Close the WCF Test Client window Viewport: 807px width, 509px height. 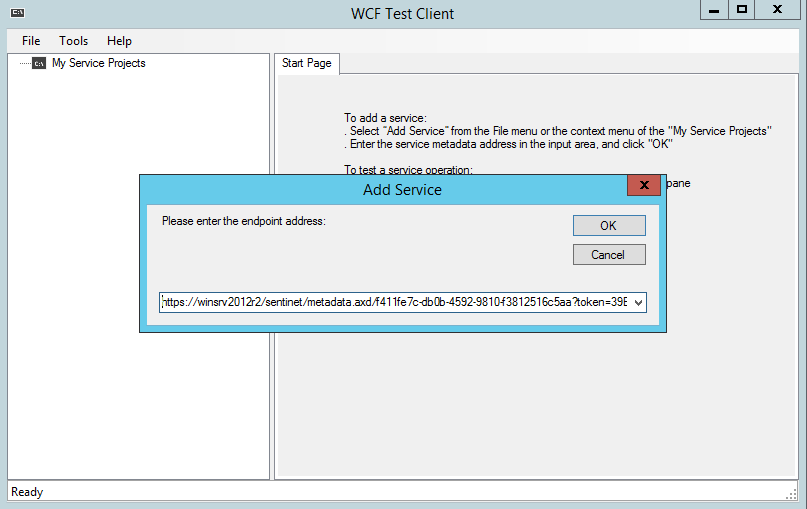pos(777,10)
